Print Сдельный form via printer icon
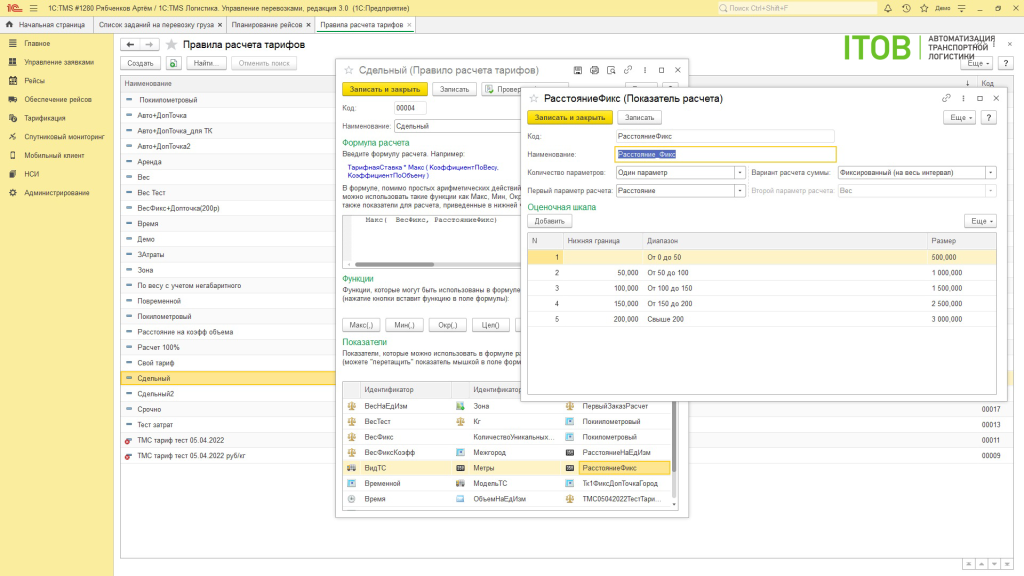Viewport: 1024px width, 576px height. 594,70
